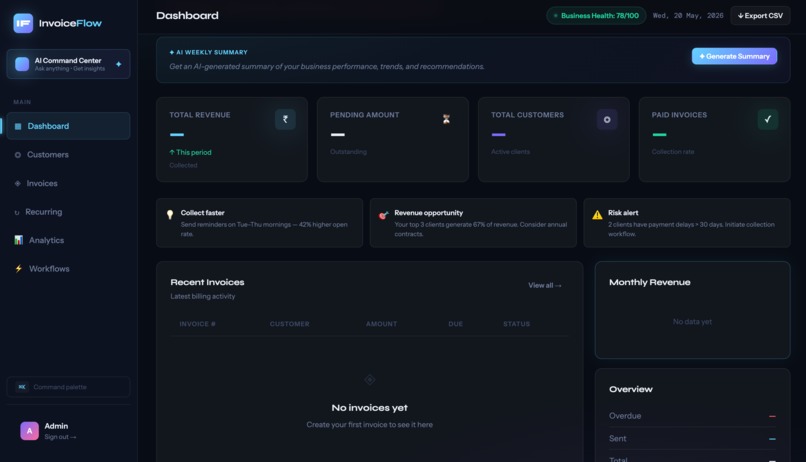Open Workflows from the sidebar
This screenshot has height=462, width=806.
coord(68,269)
